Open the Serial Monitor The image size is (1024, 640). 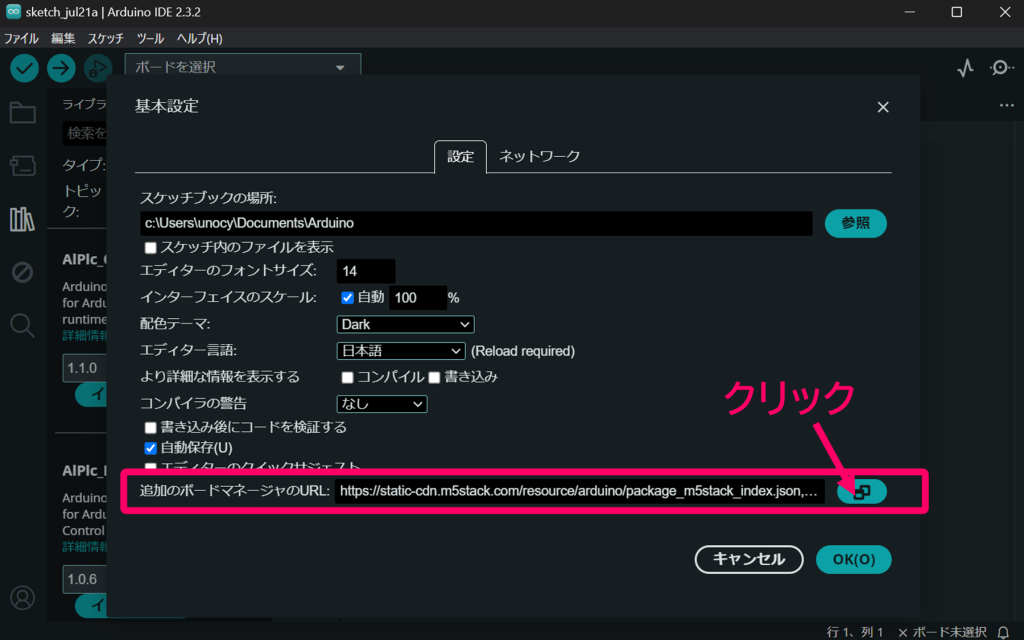pos(1000,68)
